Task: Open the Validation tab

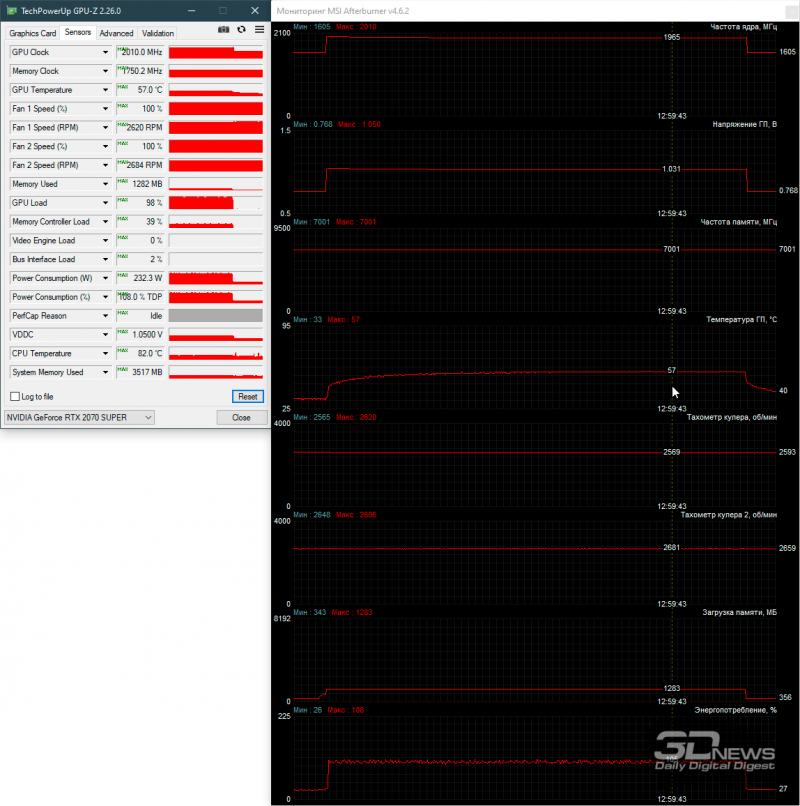Action: tap(157, 33)
